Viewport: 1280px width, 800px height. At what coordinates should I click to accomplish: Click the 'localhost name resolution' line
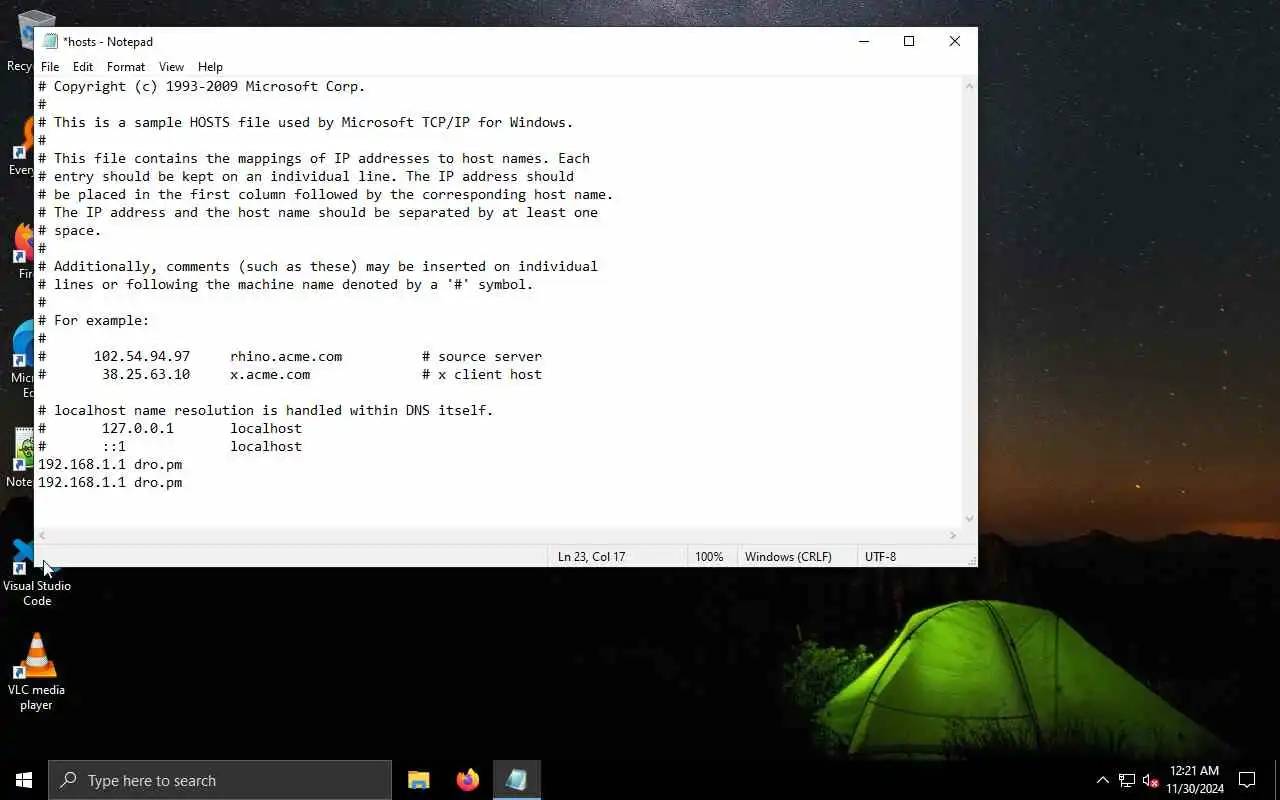pos(266,410)
